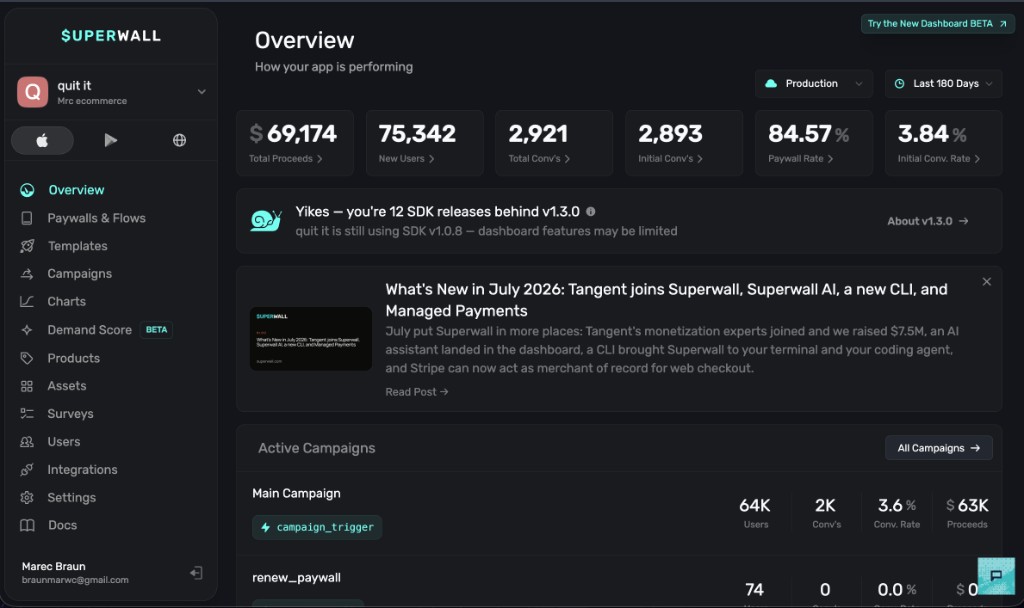Click the braunmarwc@gmail.com account email
This screenshot has height=608, width=1024.
coord(75,580)
